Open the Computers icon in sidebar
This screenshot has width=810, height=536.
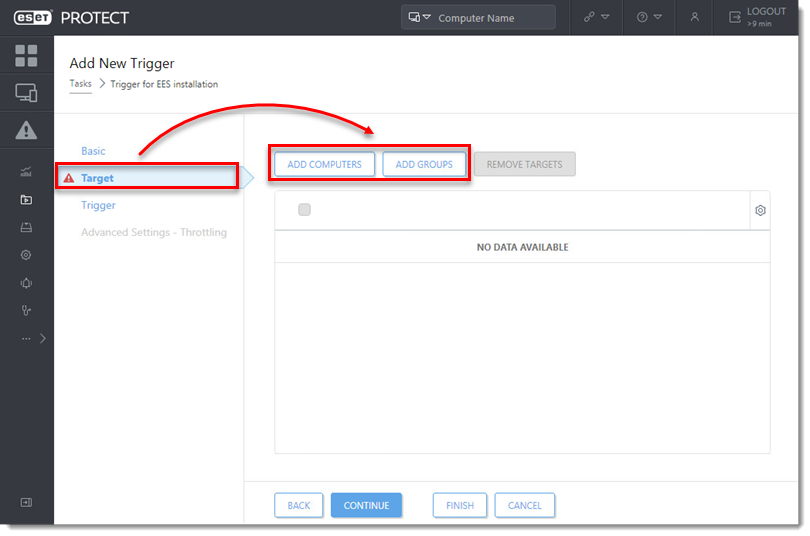tap(26, 93)
